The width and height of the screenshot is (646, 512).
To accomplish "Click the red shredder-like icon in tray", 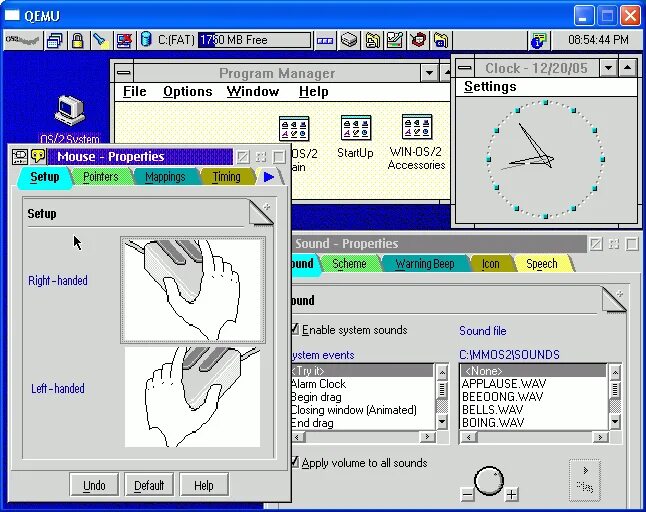I will pyautogui.click(x=418, y=40).
